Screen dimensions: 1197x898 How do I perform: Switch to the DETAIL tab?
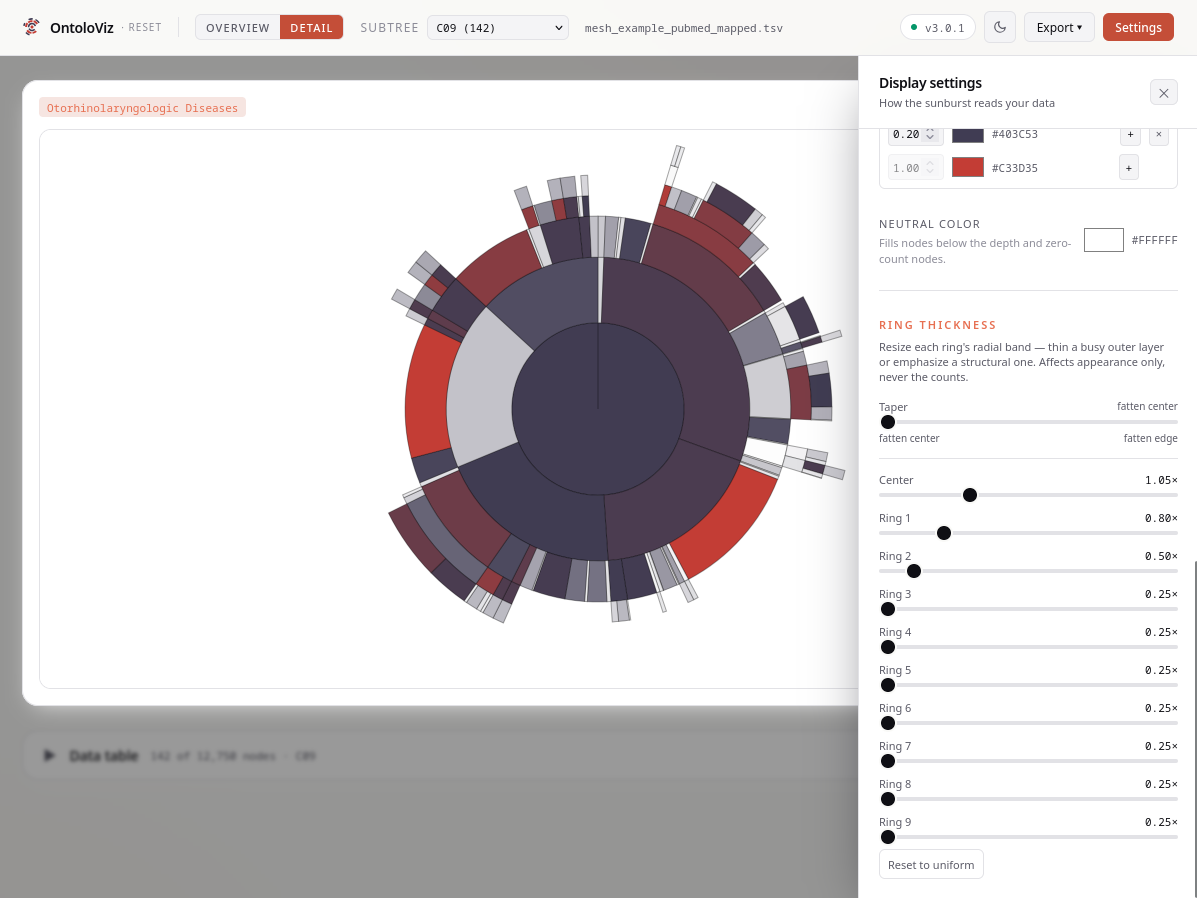coord(311,27)
